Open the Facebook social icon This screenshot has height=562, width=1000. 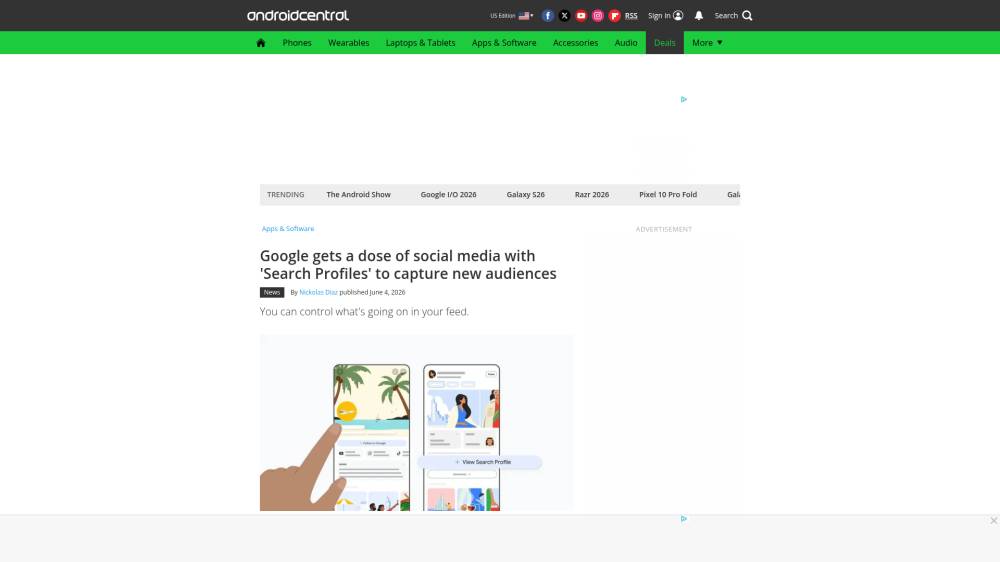tap(547, 16)
